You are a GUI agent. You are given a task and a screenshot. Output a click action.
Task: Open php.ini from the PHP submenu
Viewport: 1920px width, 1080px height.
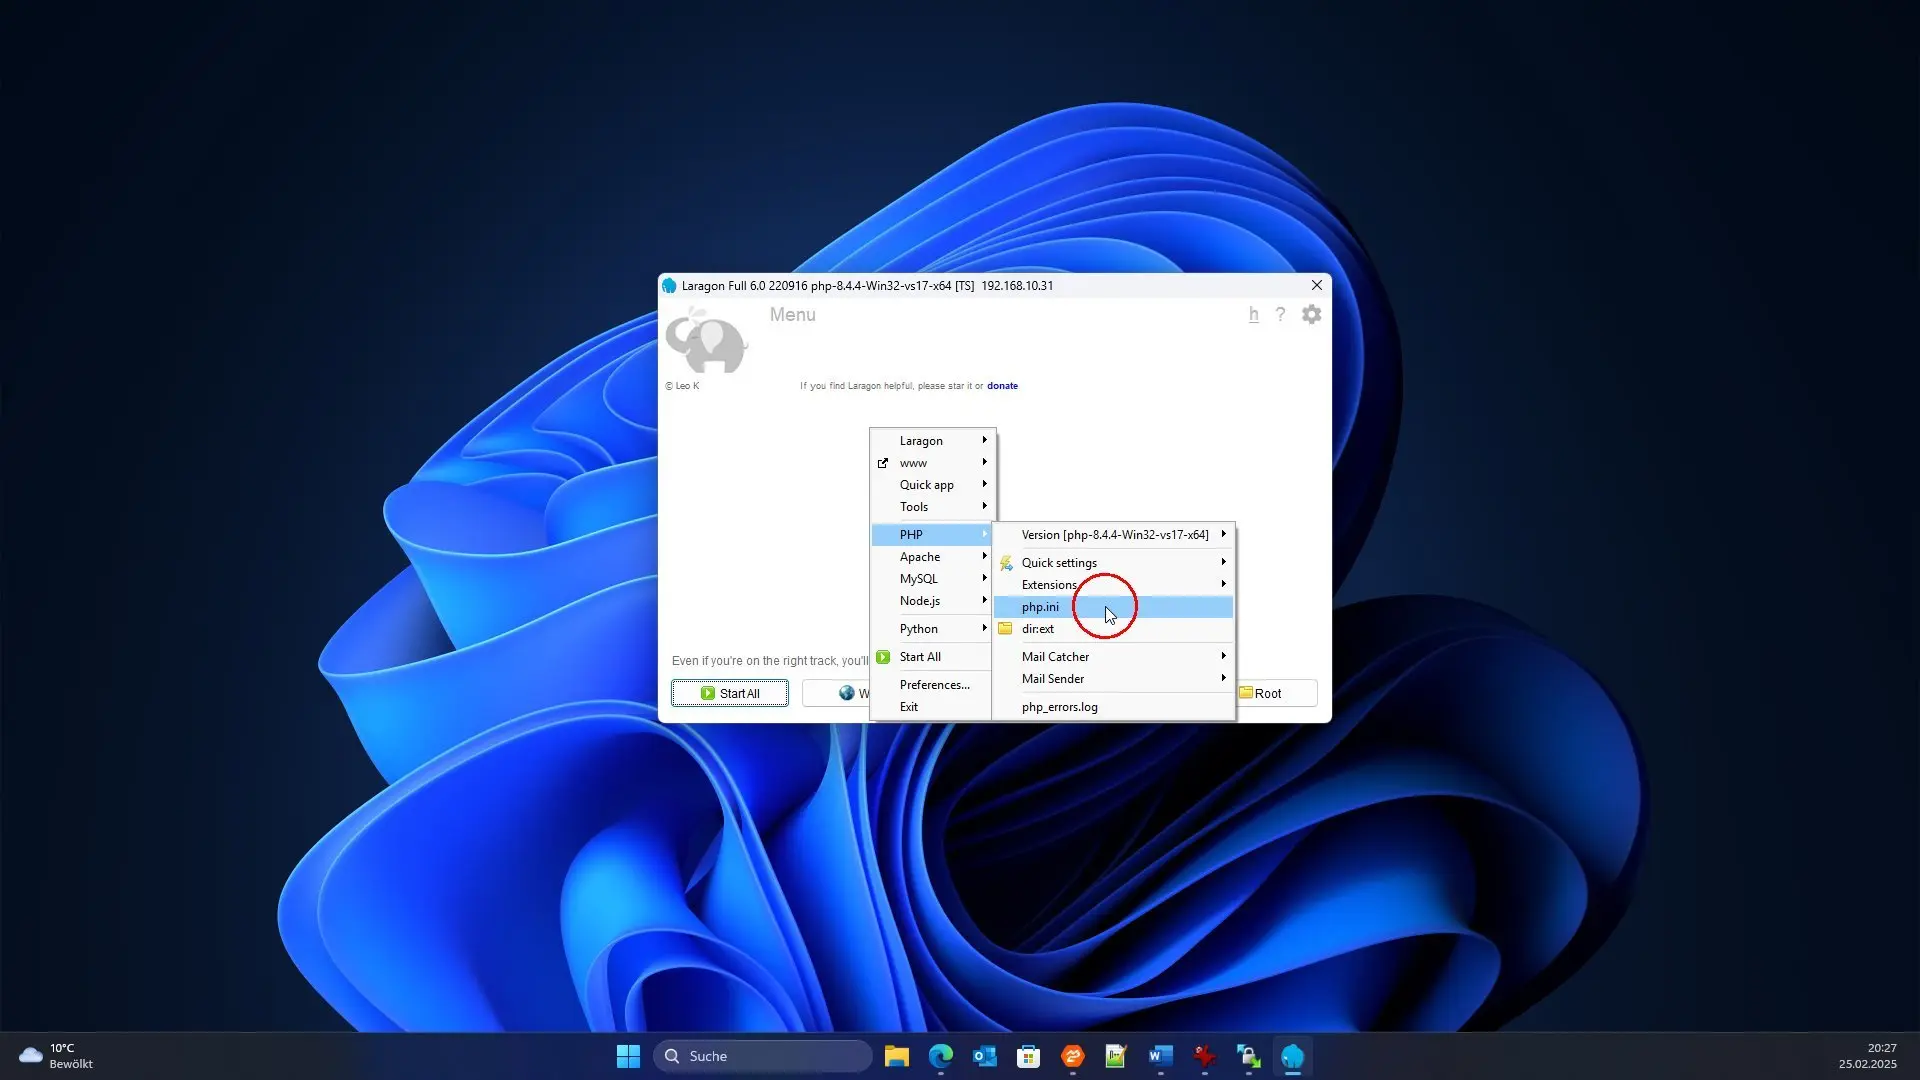(x=1113, y=607)
